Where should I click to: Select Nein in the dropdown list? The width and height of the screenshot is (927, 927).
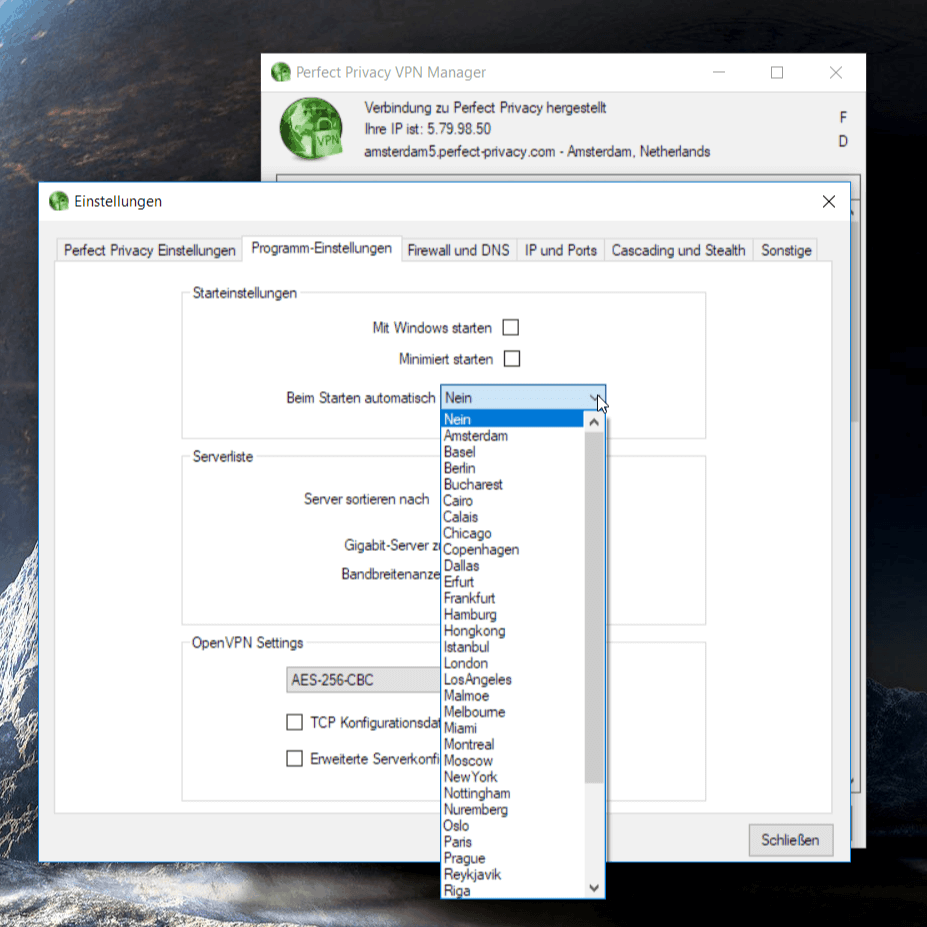(x=513, y=419)
